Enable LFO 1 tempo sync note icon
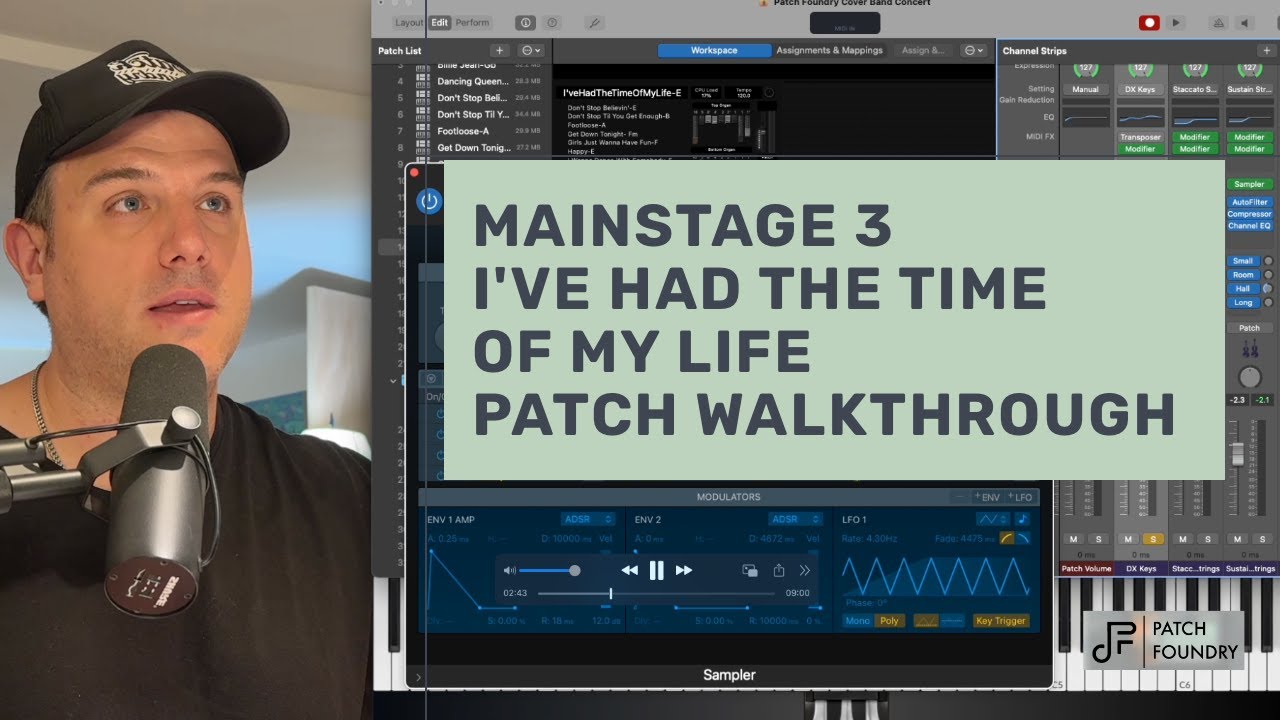This screenshot has width=1280, height=720. 1022,519
